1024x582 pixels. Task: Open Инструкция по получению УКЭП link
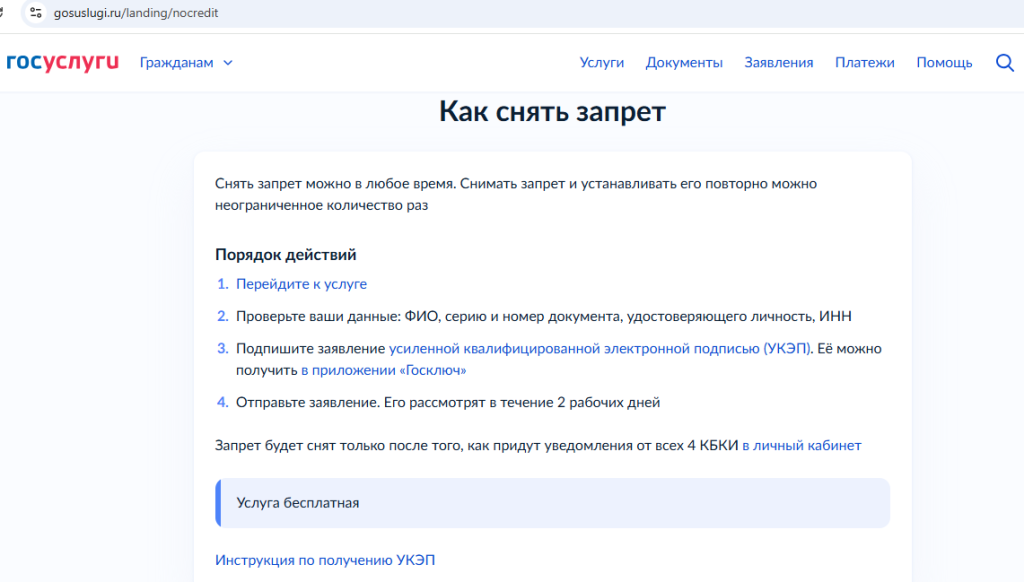[325, 560]
